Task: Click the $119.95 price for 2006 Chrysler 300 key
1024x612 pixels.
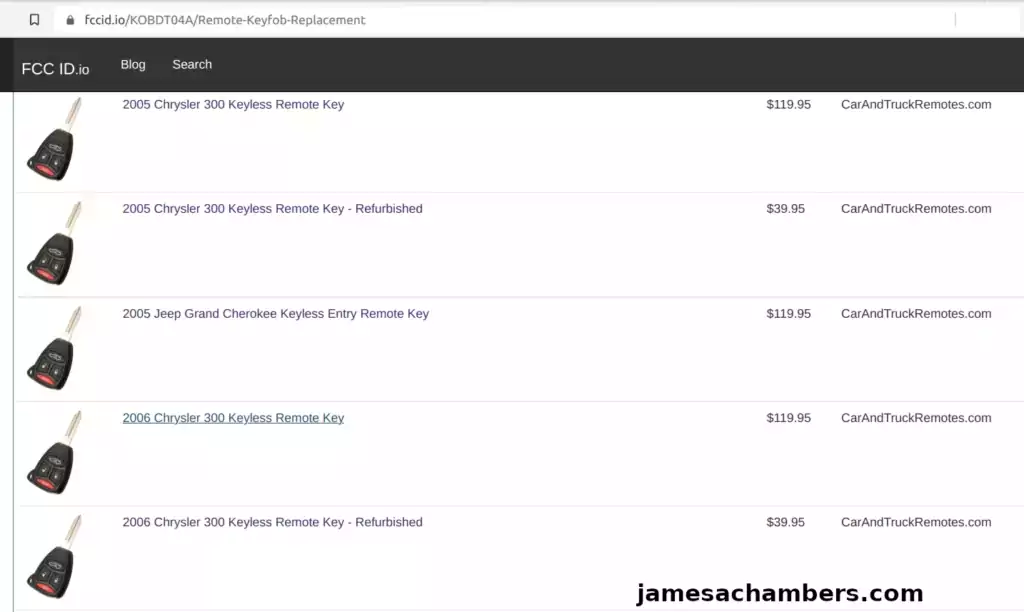Action: (x=788, y=418)
